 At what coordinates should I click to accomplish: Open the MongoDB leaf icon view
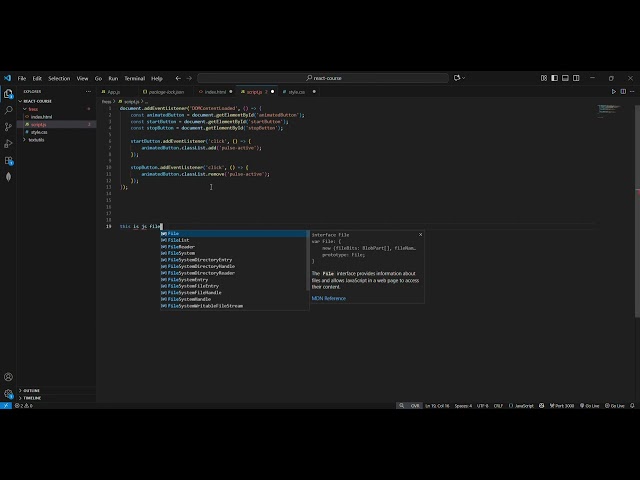point(8,177)
